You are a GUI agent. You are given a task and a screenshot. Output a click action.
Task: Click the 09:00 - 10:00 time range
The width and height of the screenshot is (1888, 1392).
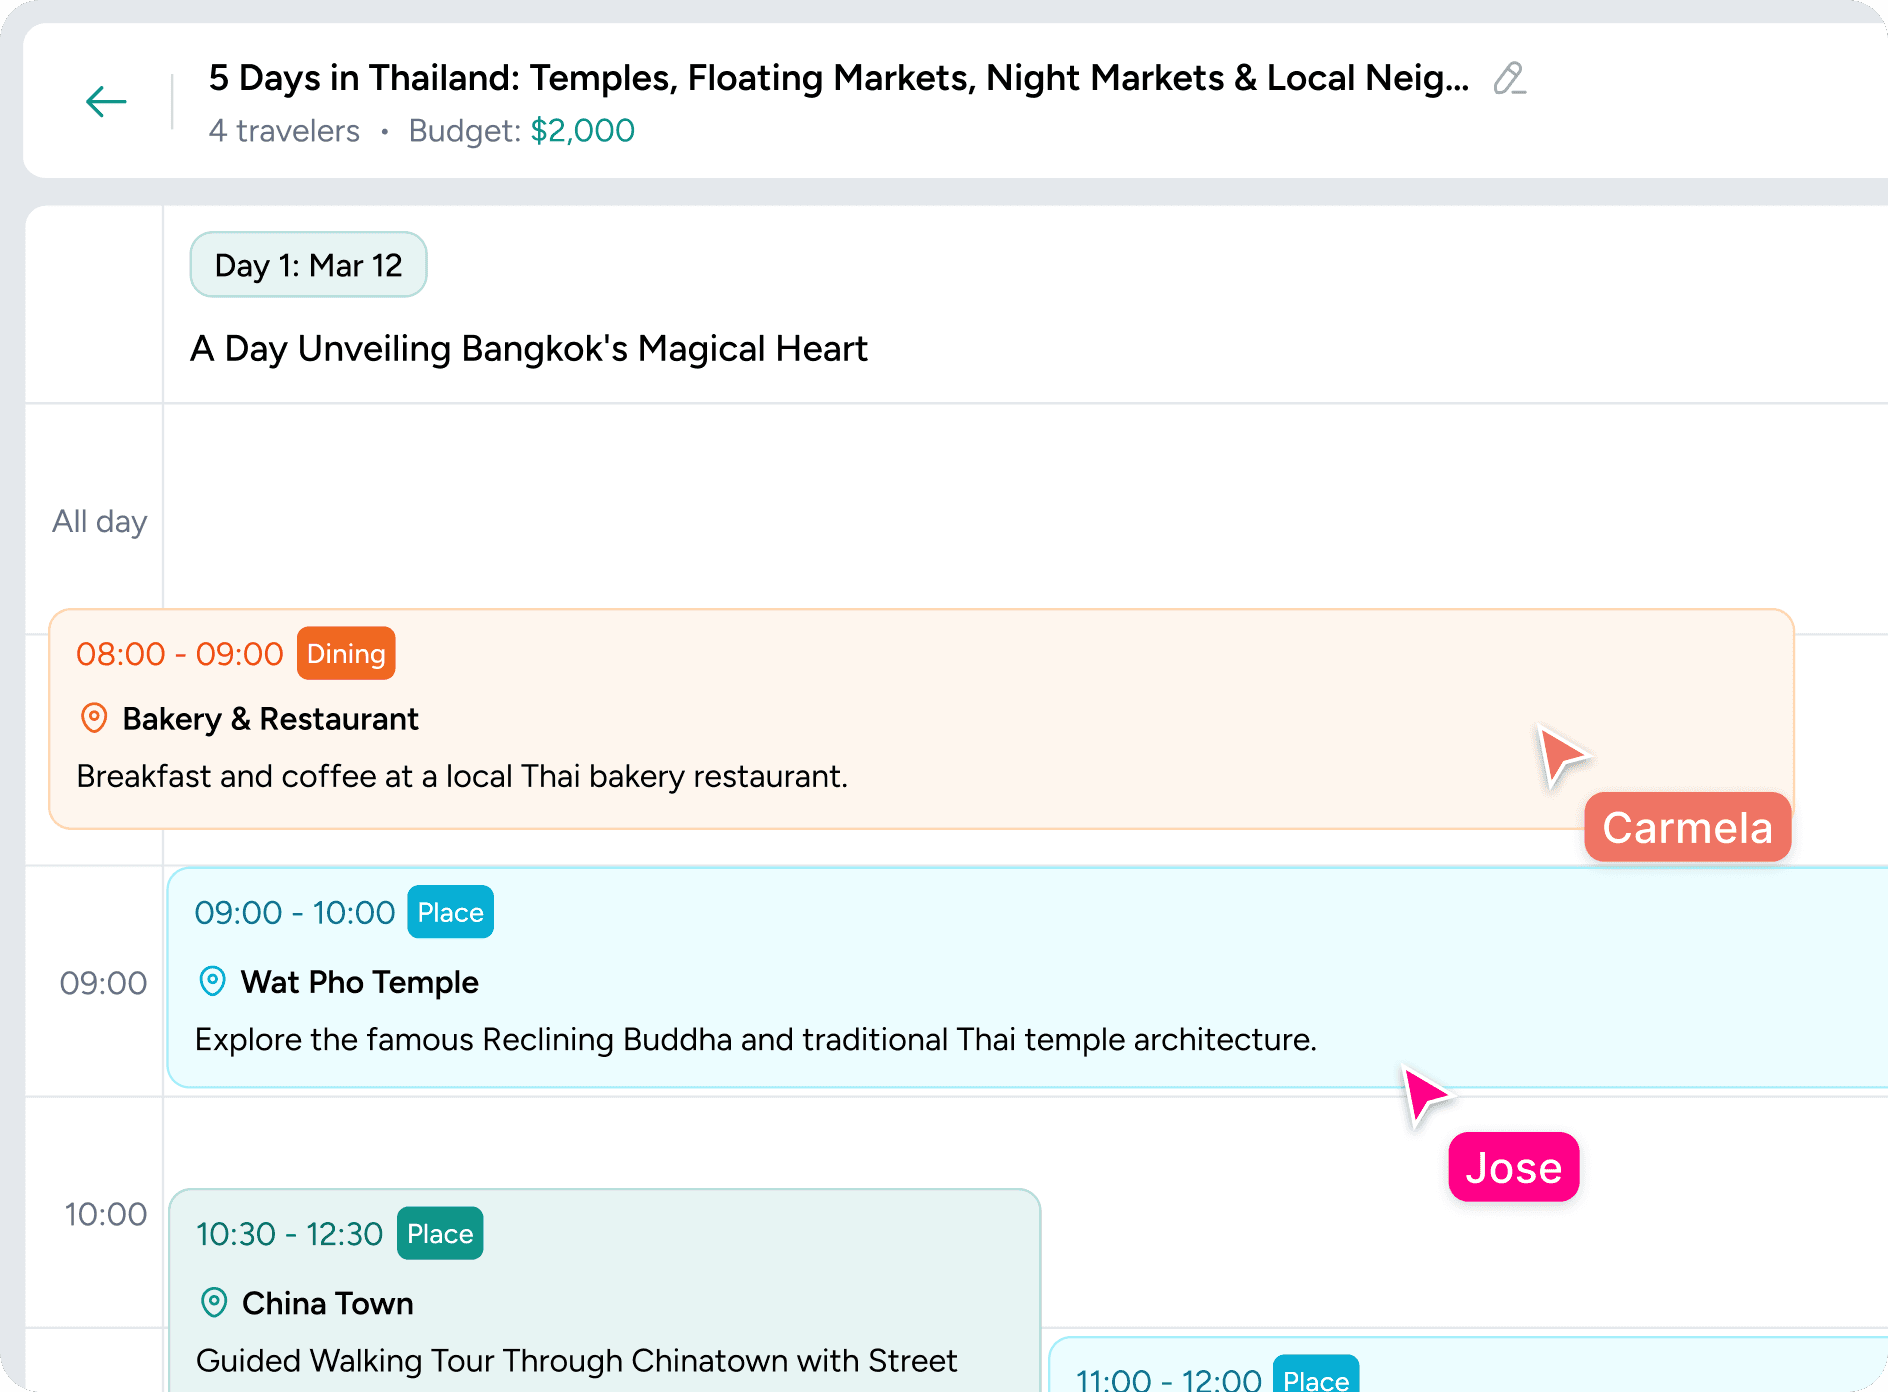(295, 913)
